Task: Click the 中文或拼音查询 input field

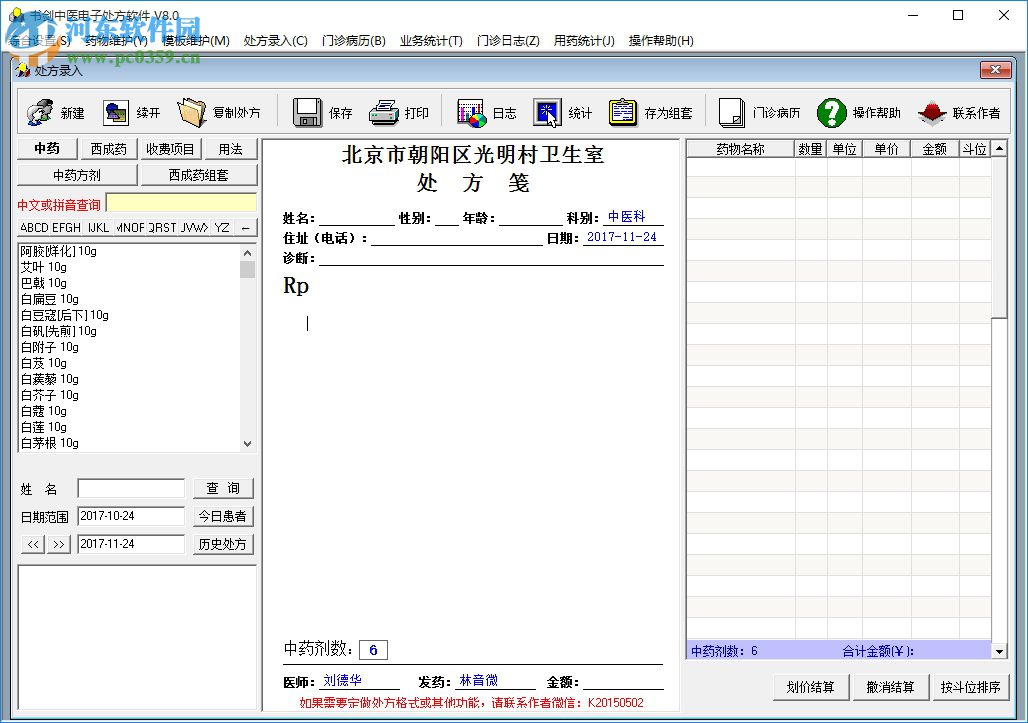Action: [181, 203]
